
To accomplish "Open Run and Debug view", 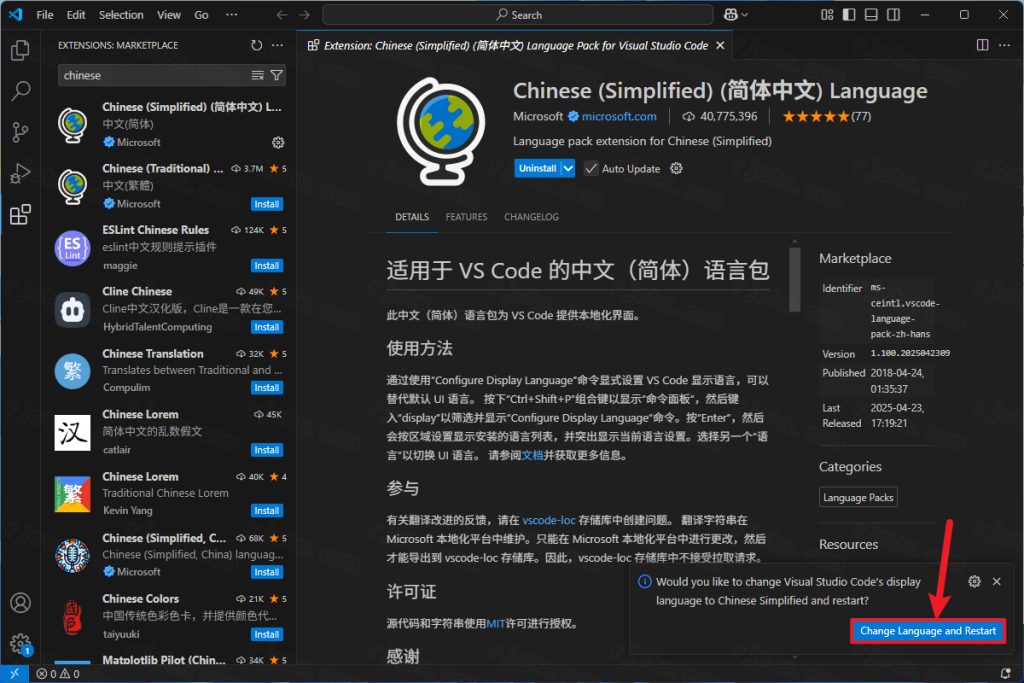I will [x=20, y=174].
